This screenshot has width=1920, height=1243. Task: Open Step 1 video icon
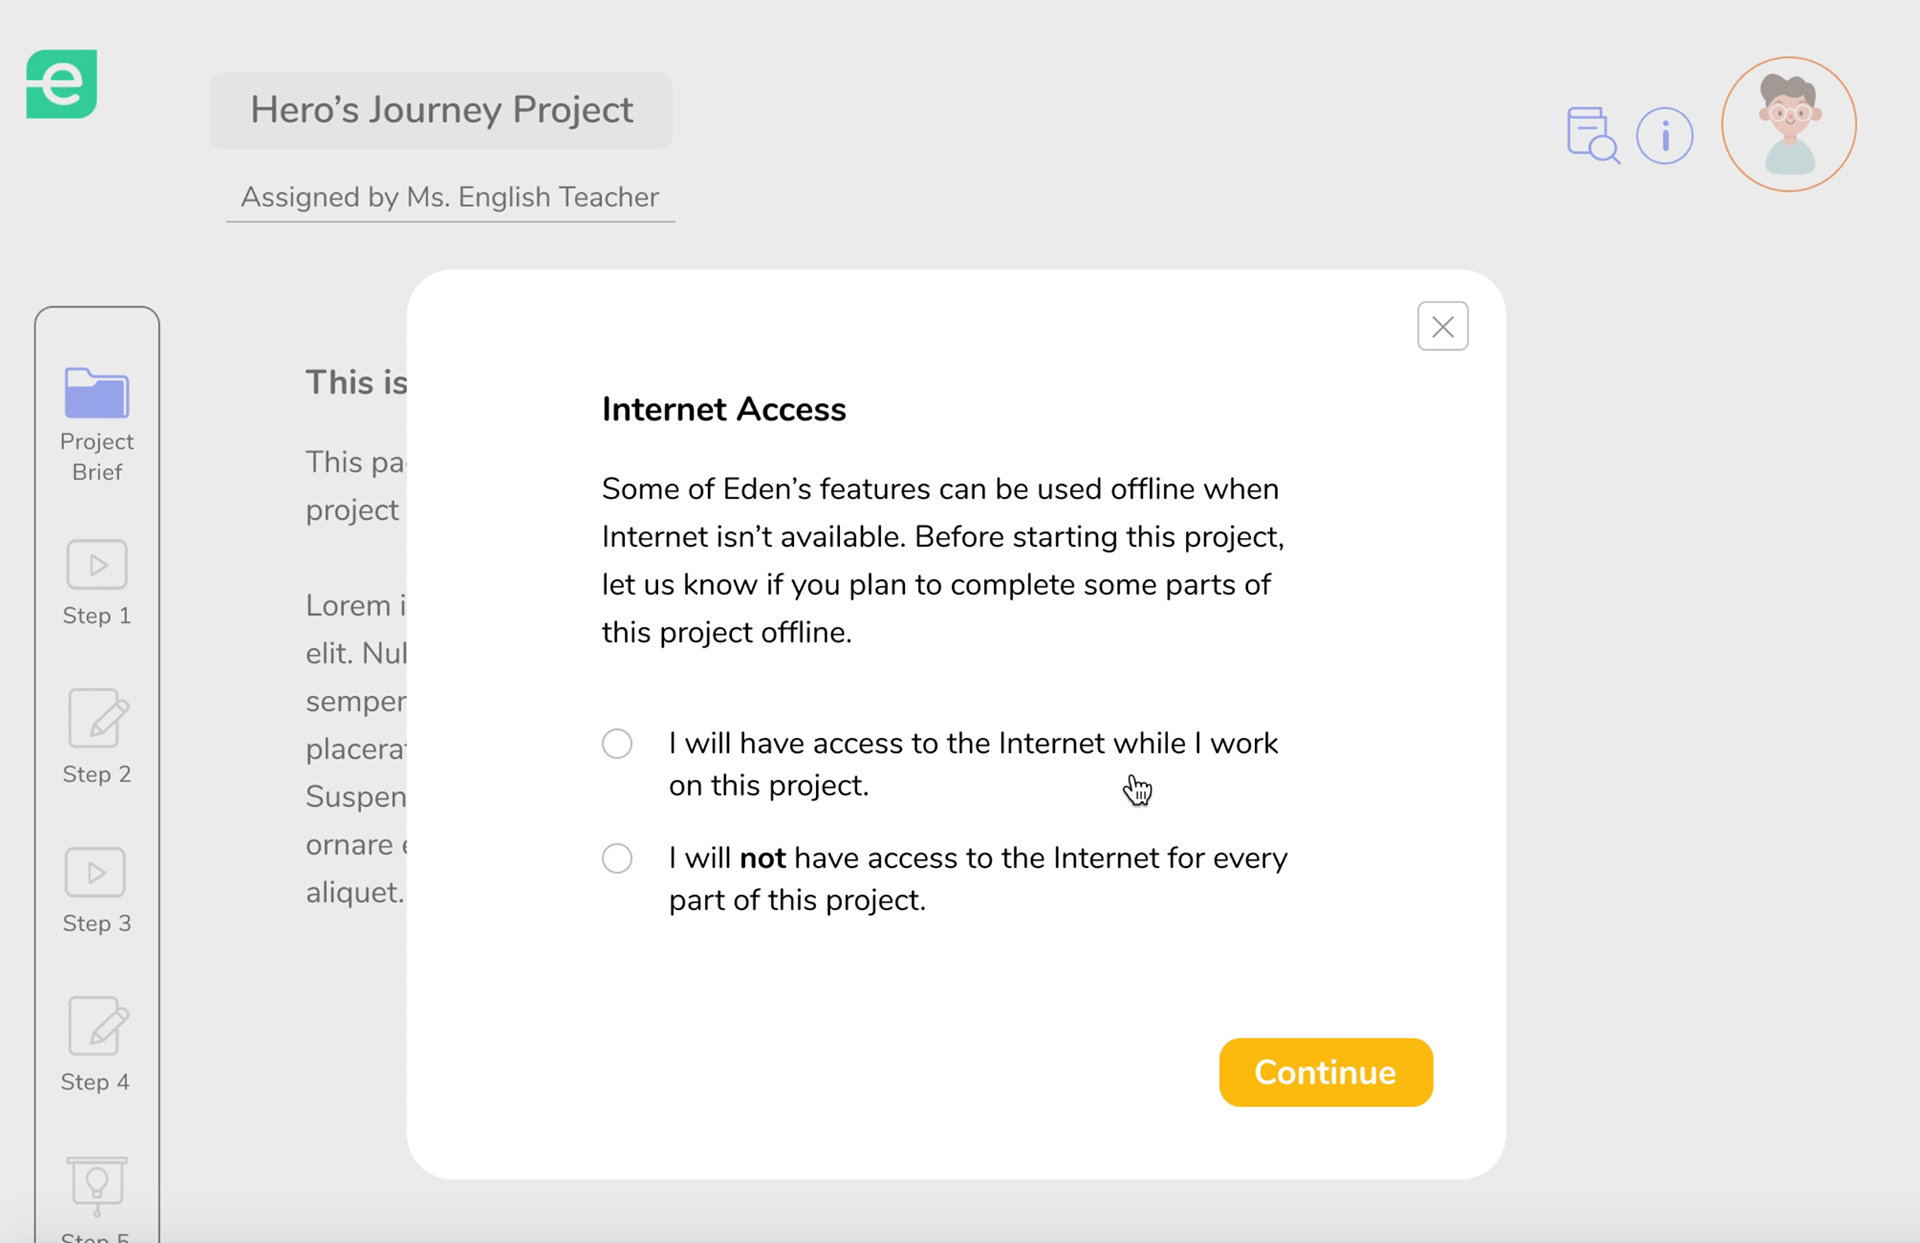pyautogui.click(x=97, y=565)
